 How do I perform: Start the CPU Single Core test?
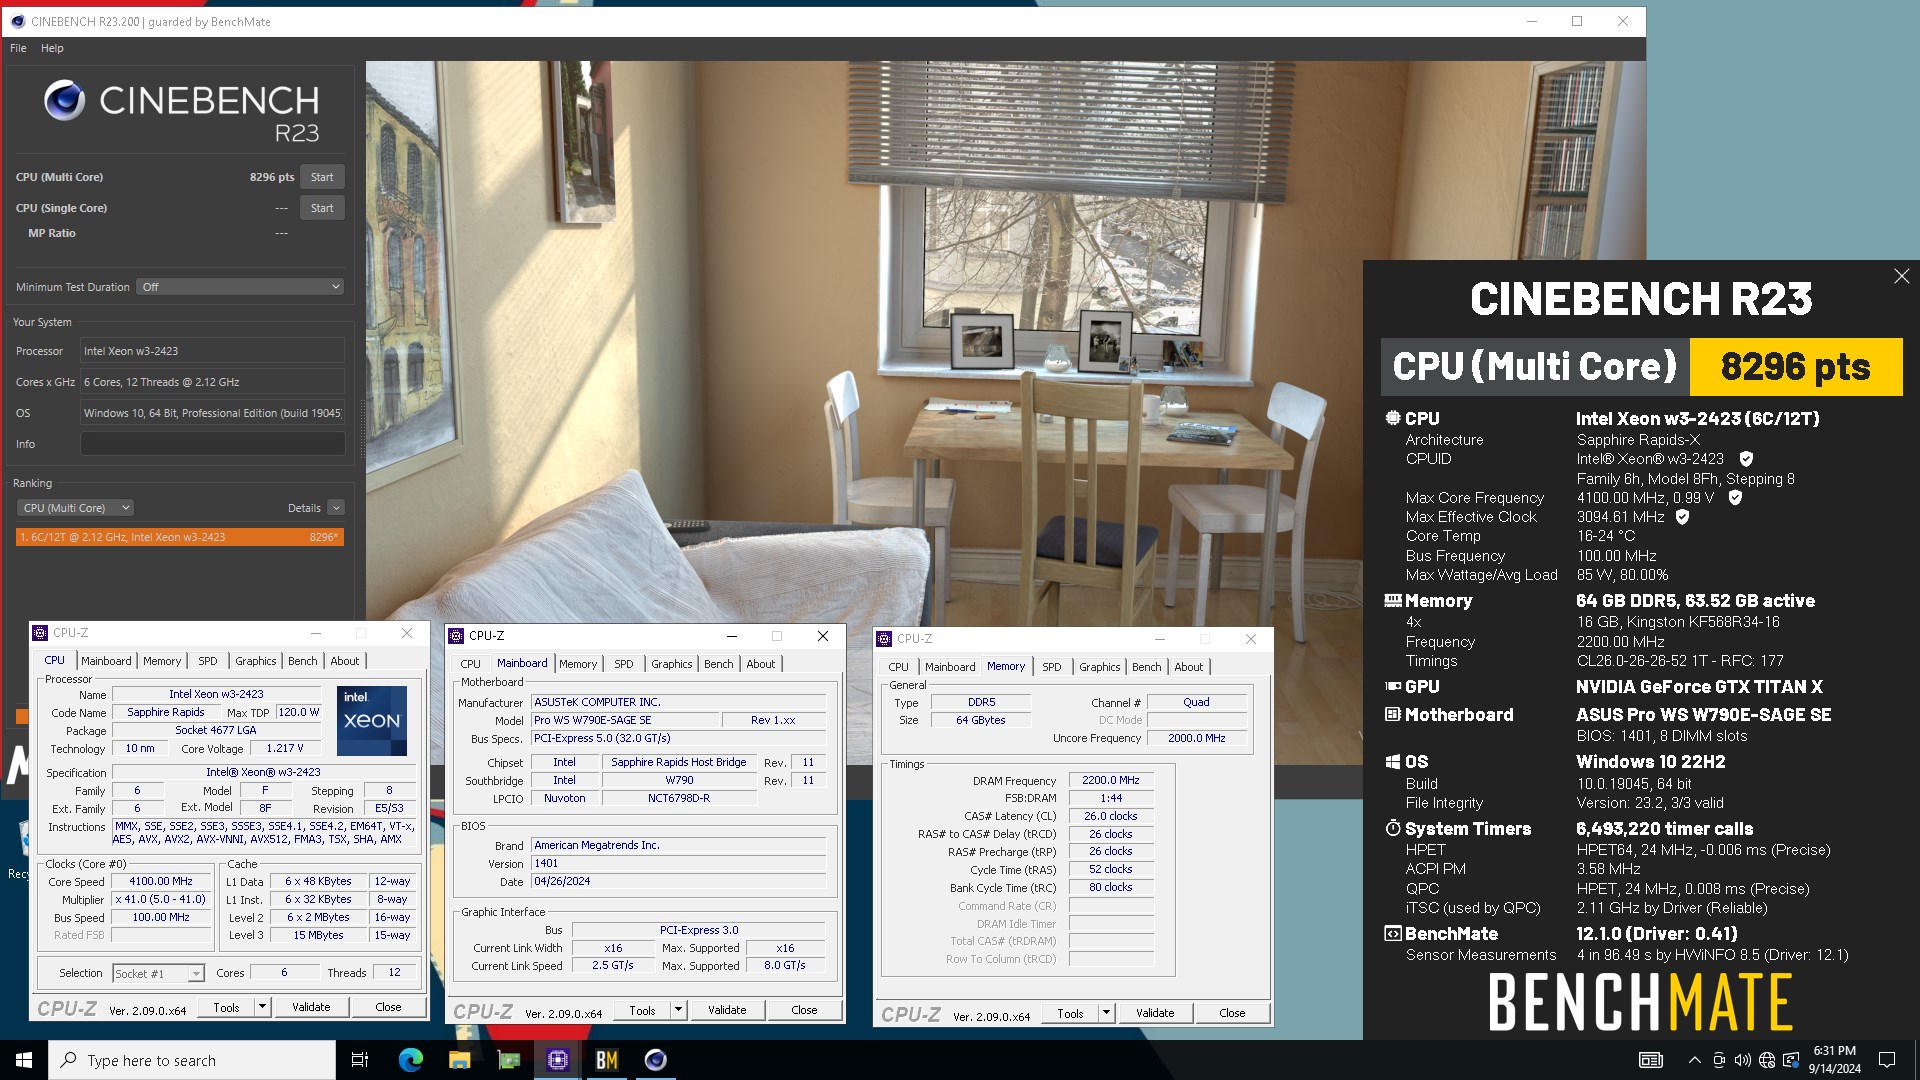tap(322, 208)
